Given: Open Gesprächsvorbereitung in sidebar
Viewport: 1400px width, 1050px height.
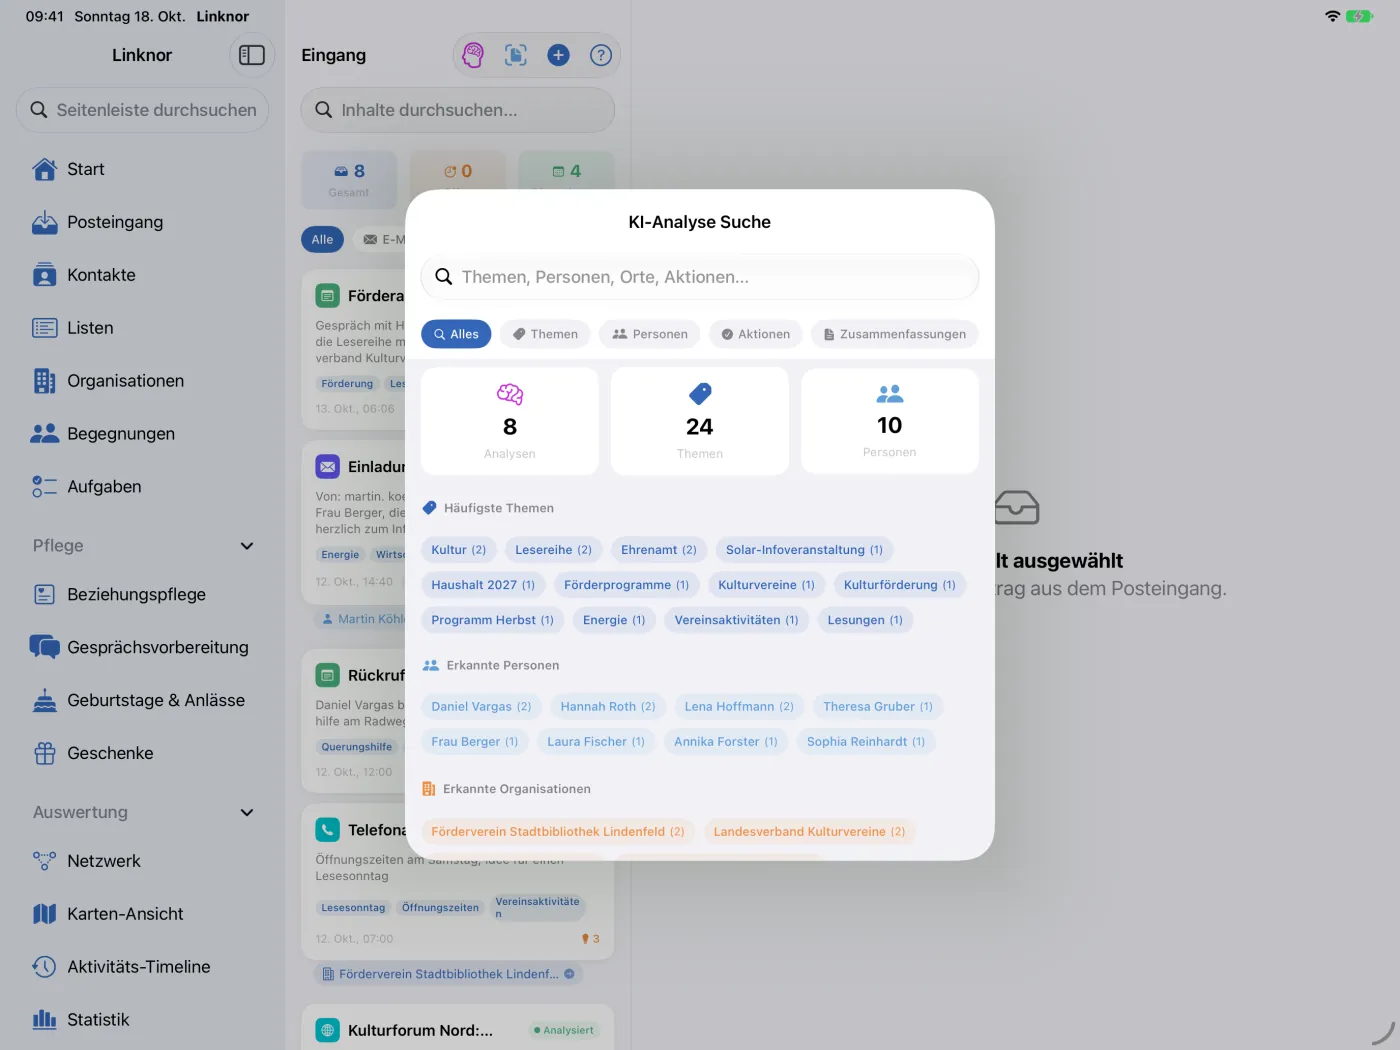Looking at the screenshot, I should point(143,647).
